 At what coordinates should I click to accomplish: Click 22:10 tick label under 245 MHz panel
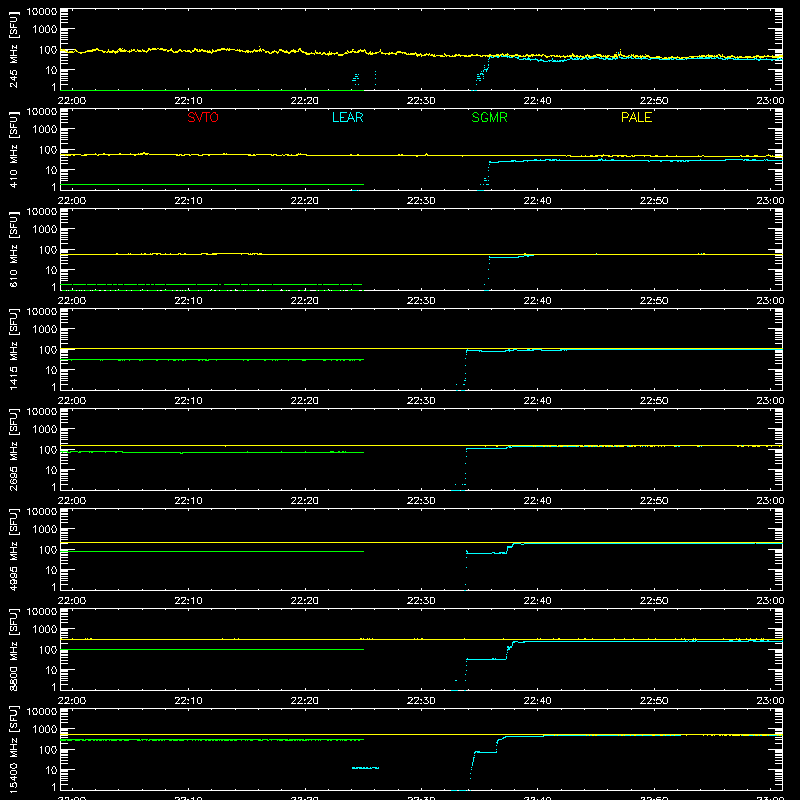tap(188, 101)
